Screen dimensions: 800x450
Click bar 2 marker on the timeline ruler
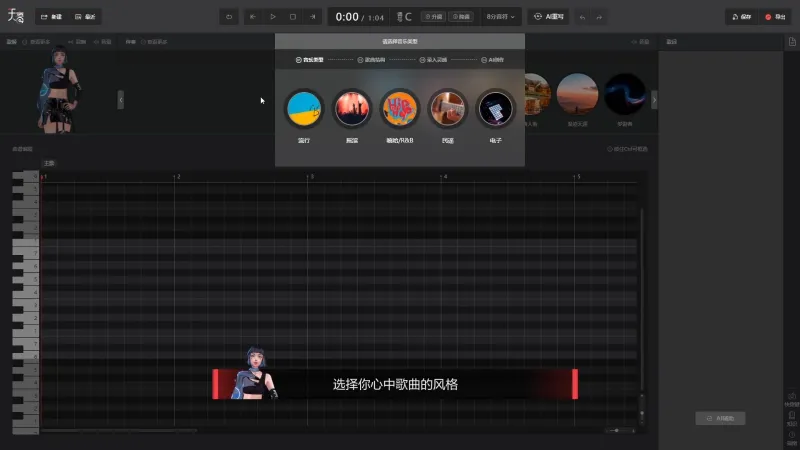178,177
